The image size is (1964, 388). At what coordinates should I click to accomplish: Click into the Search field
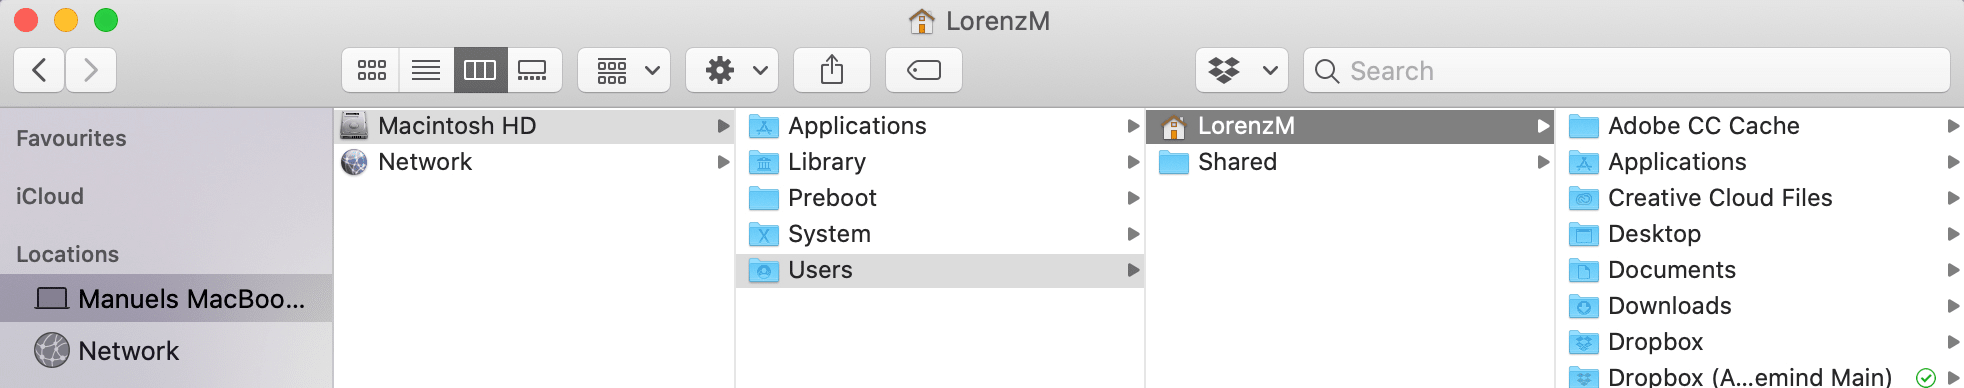coord(1627,70)
